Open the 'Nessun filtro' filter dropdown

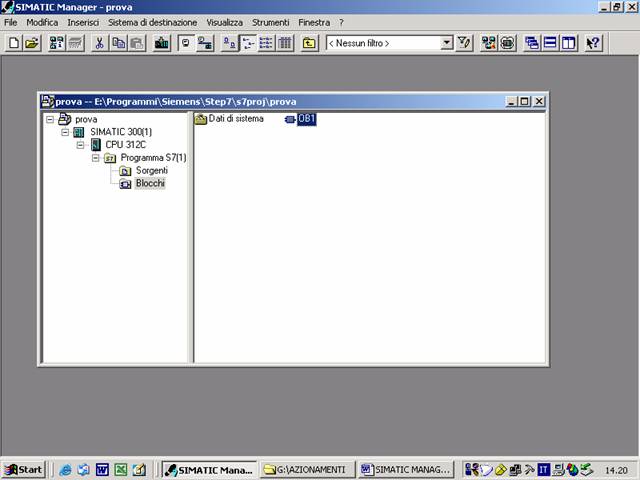[446, 43]
